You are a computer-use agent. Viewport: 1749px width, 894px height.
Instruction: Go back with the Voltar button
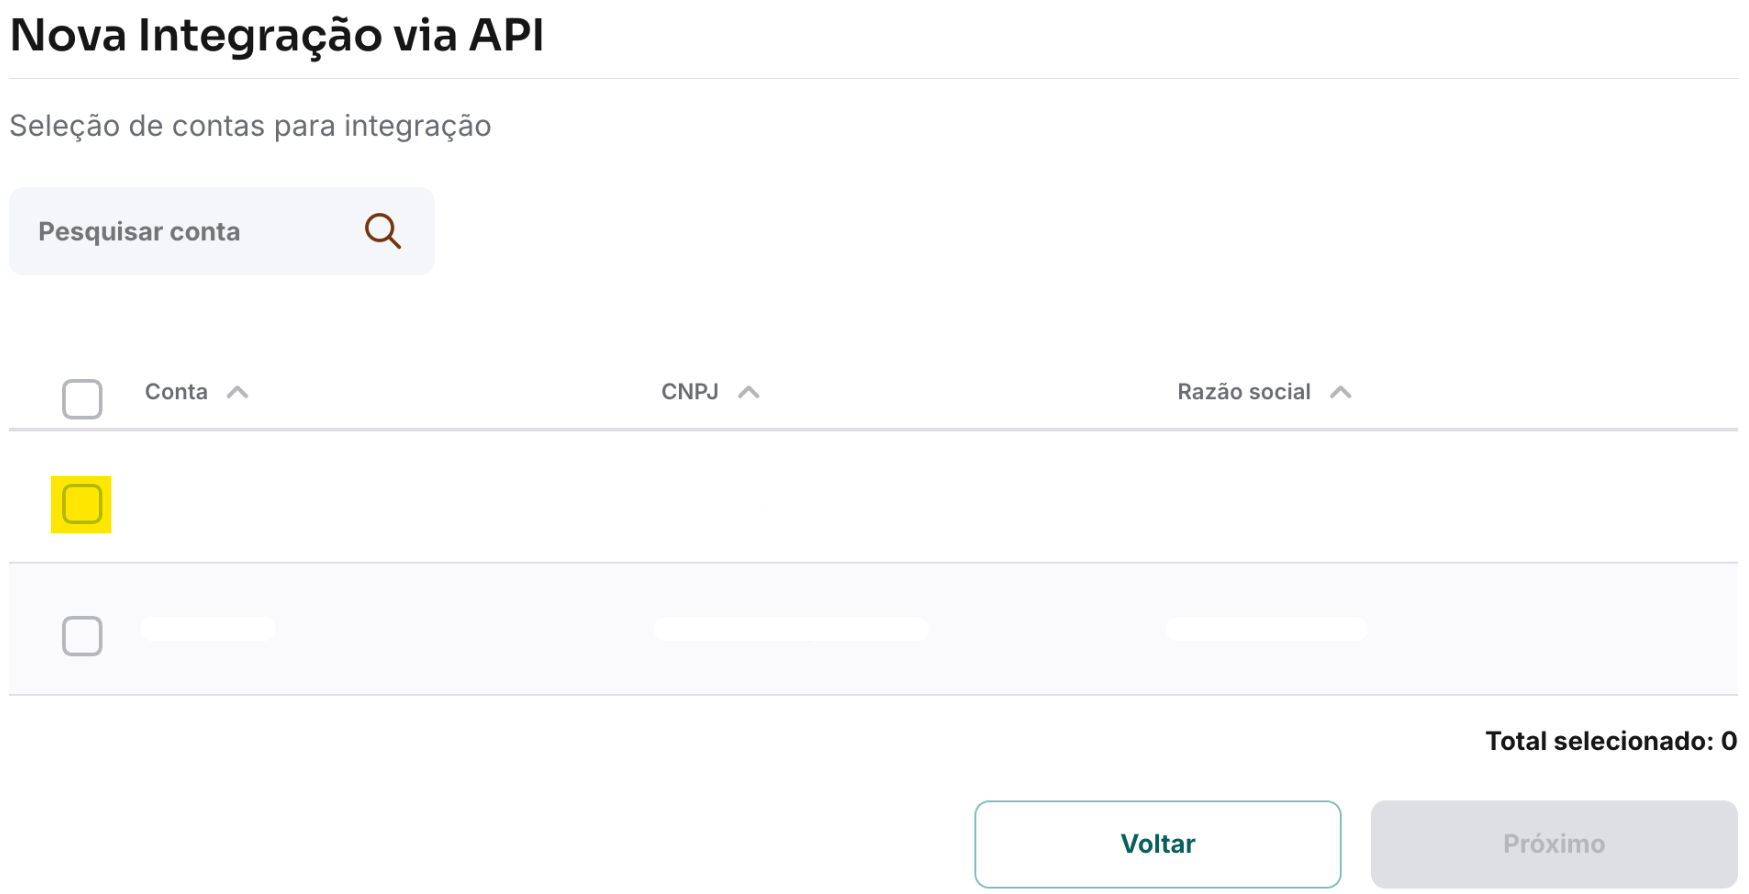[x=1158, y=844]
